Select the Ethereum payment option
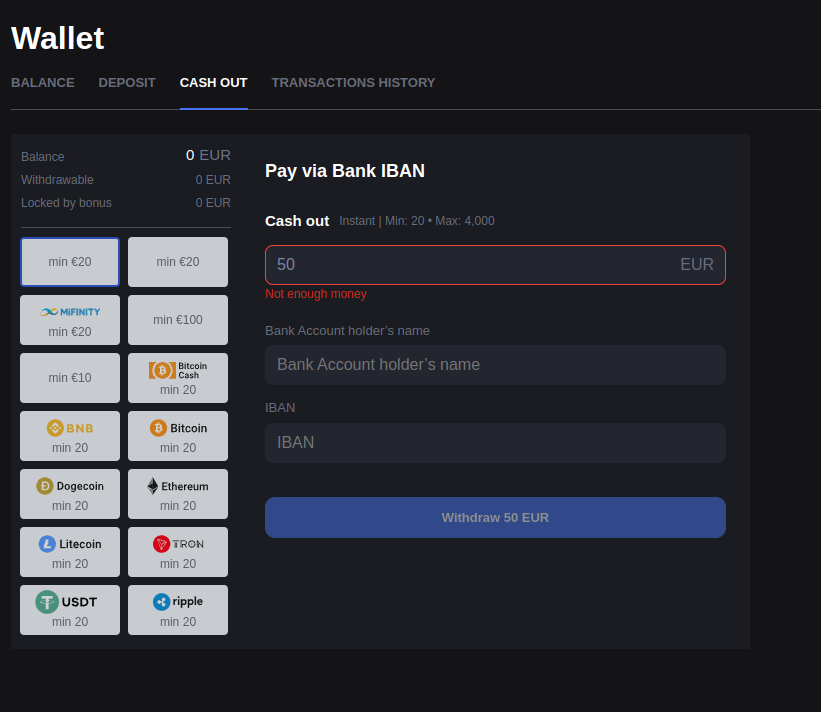 tap(178, 494)
